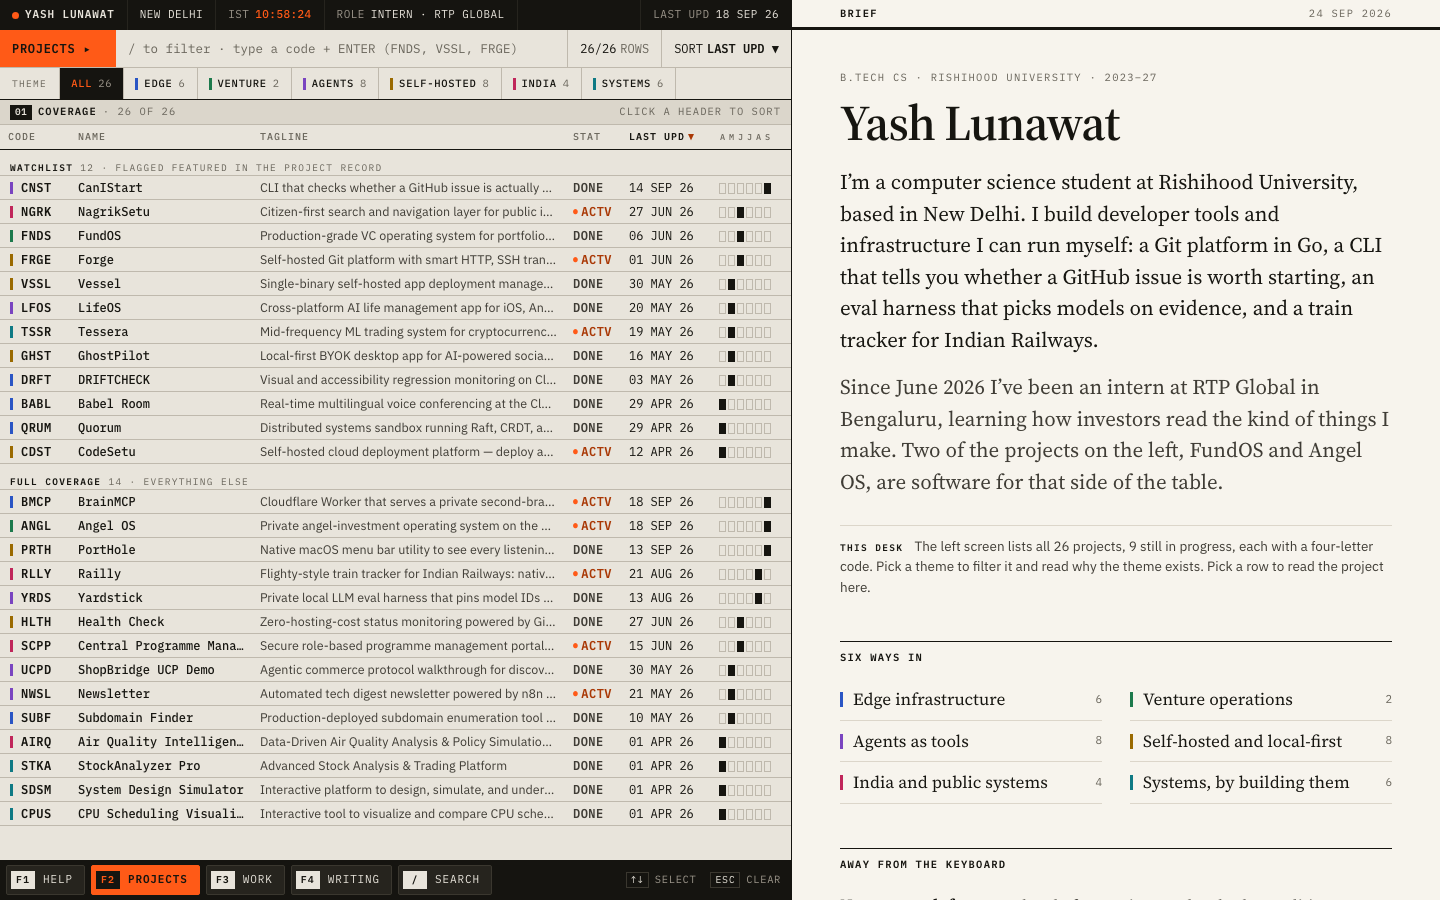Select the STKA StockAnalyzer Pro row

pyautogui.click(x=395, y=766)
